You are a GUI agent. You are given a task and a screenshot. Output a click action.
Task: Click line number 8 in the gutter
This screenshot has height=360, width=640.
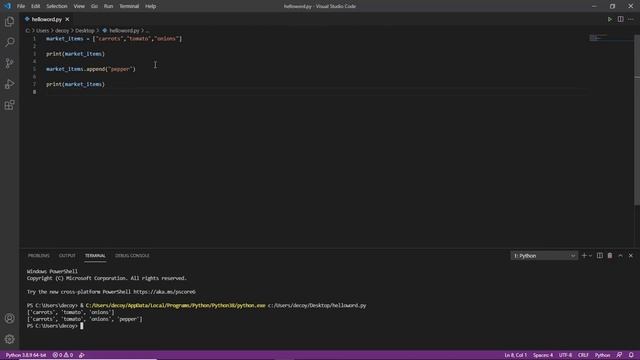point(34,92)
